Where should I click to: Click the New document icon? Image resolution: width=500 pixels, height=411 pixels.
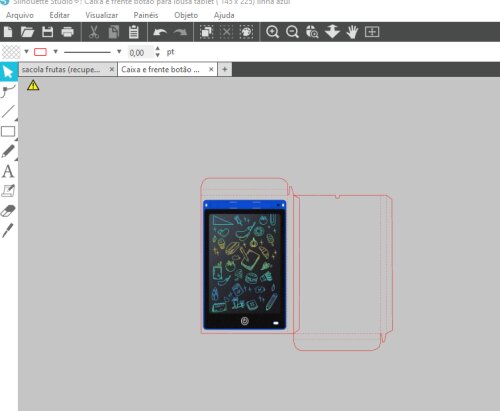8,32
